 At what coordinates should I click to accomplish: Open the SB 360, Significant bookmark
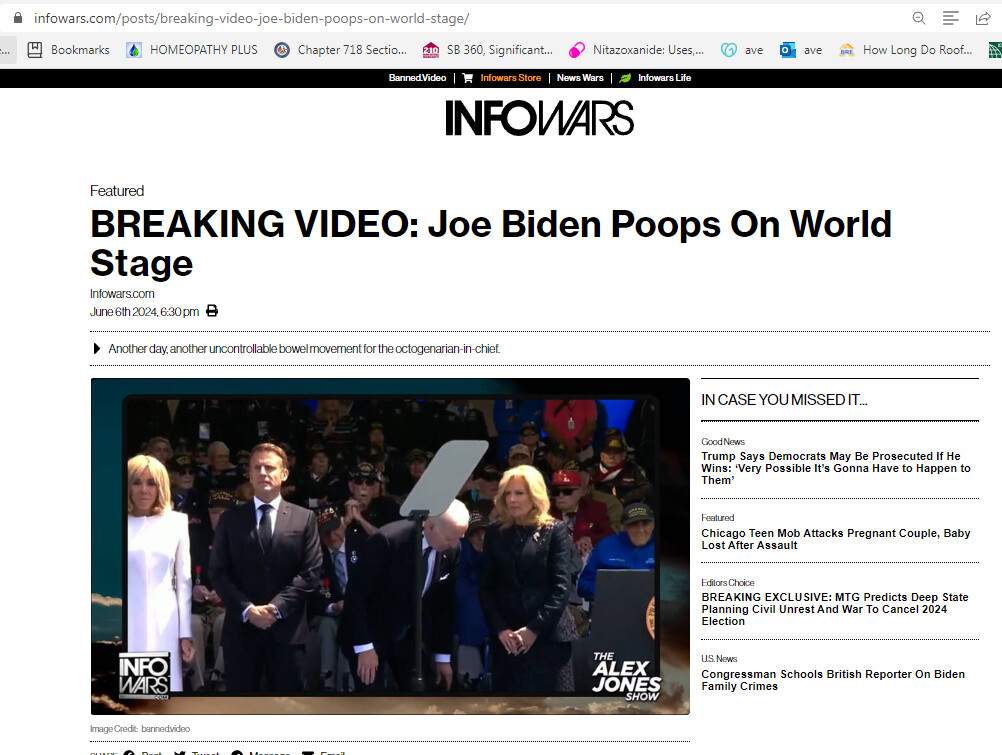pos(488,50)
